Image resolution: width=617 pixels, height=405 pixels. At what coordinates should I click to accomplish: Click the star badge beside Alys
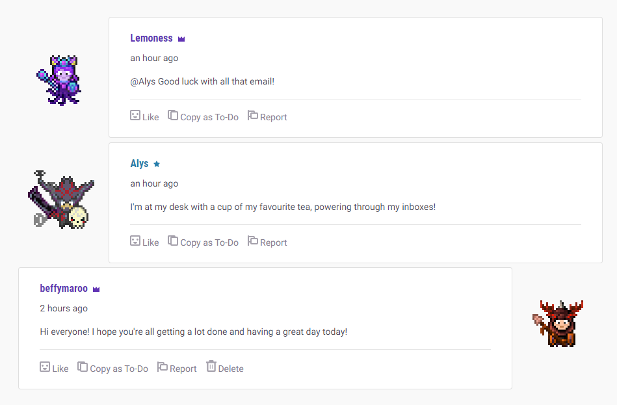click(x=157, y=164)
